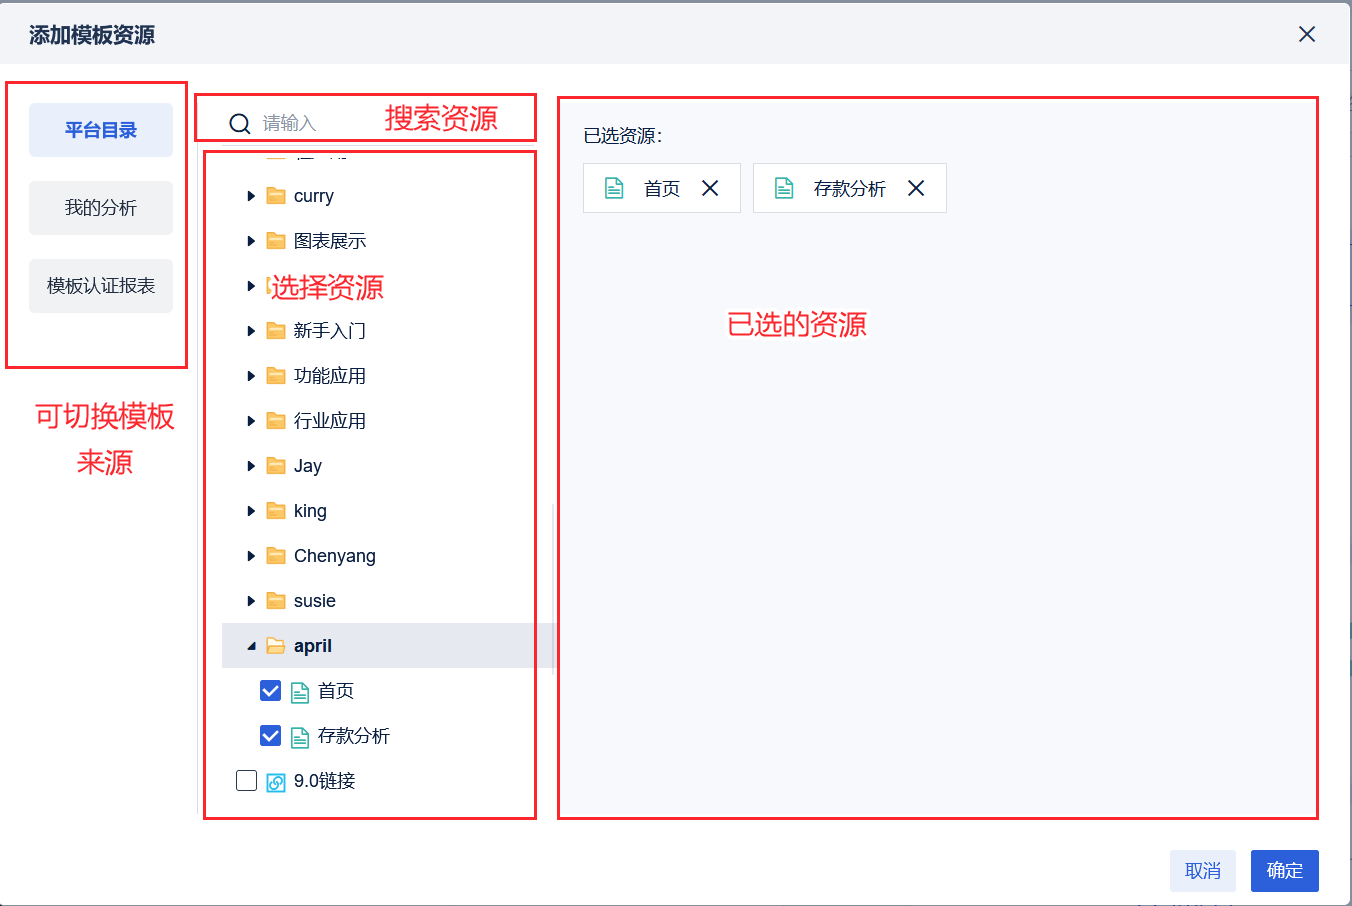
Task: Remove 存款分析 from selected resources
Action: point(916,188)
